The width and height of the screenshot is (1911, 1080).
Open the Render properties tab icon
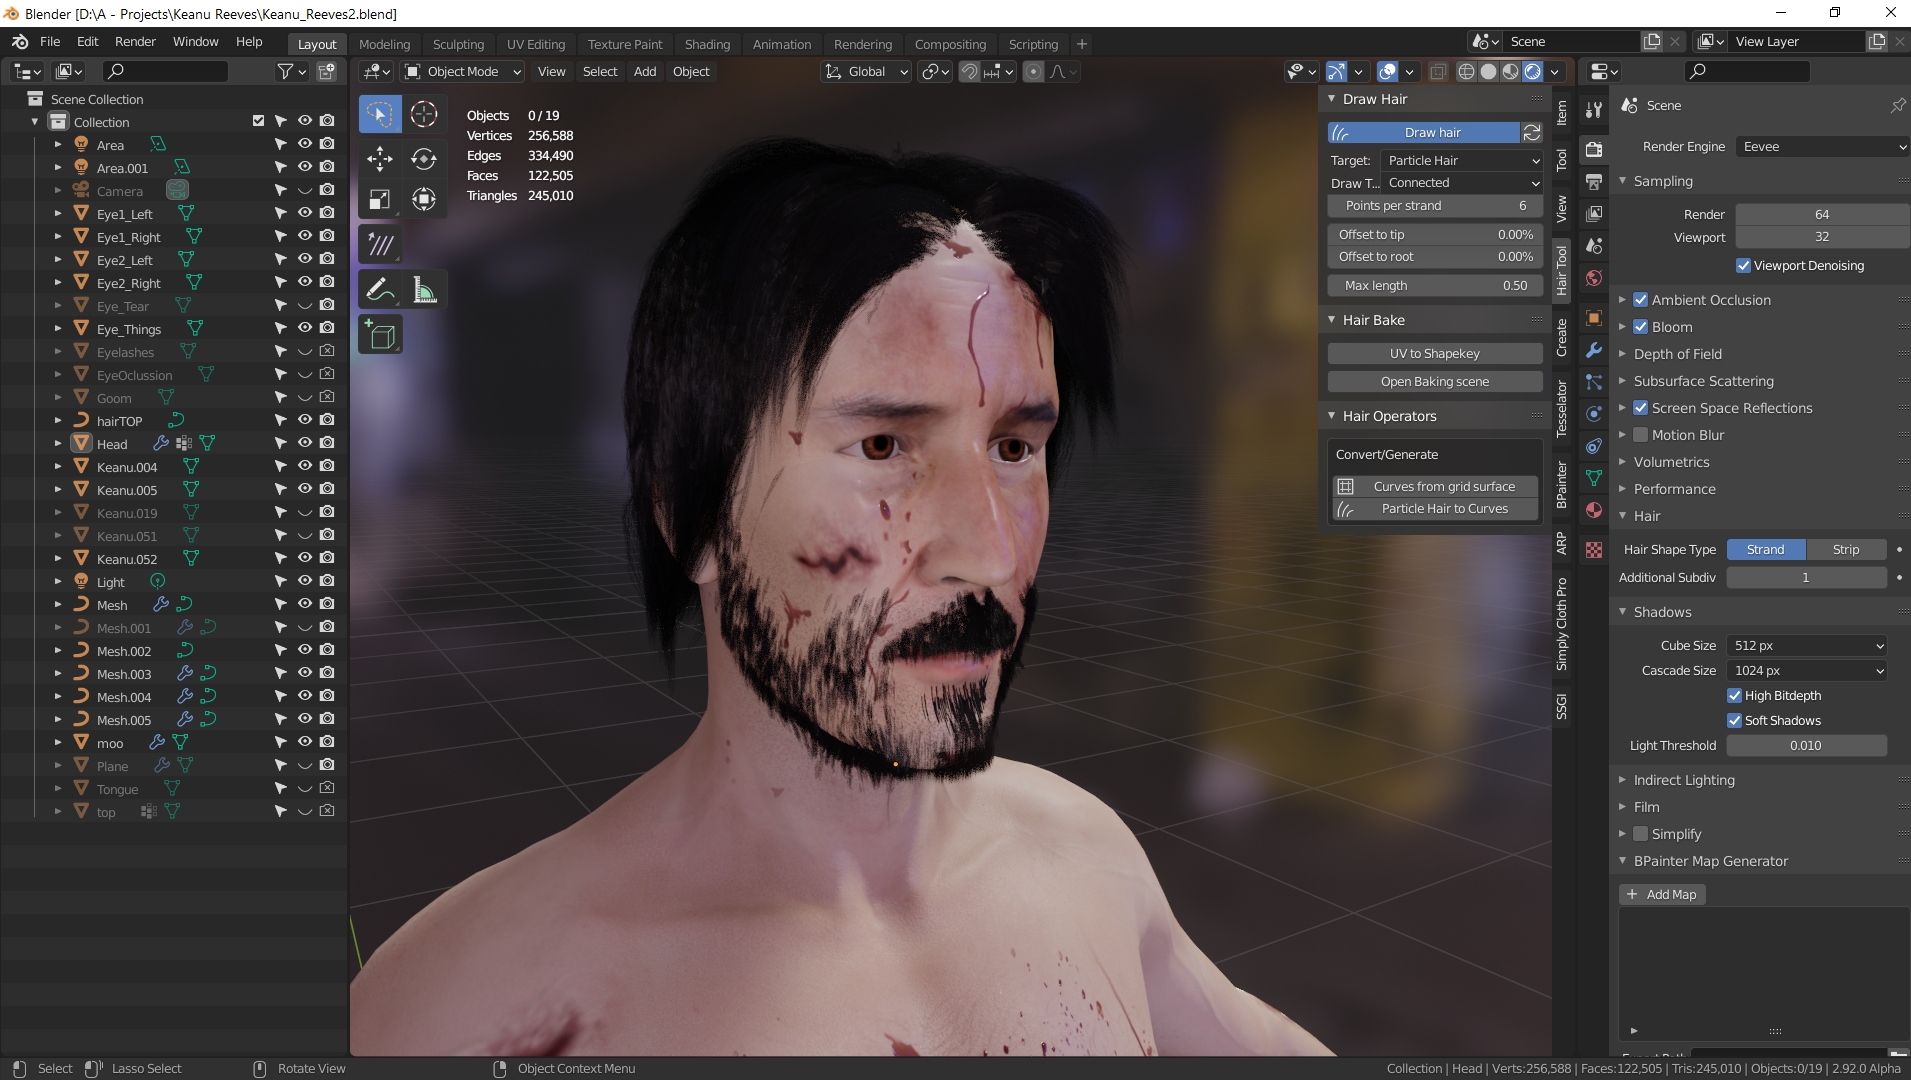pyautogui.click(x=1594, y=149)
